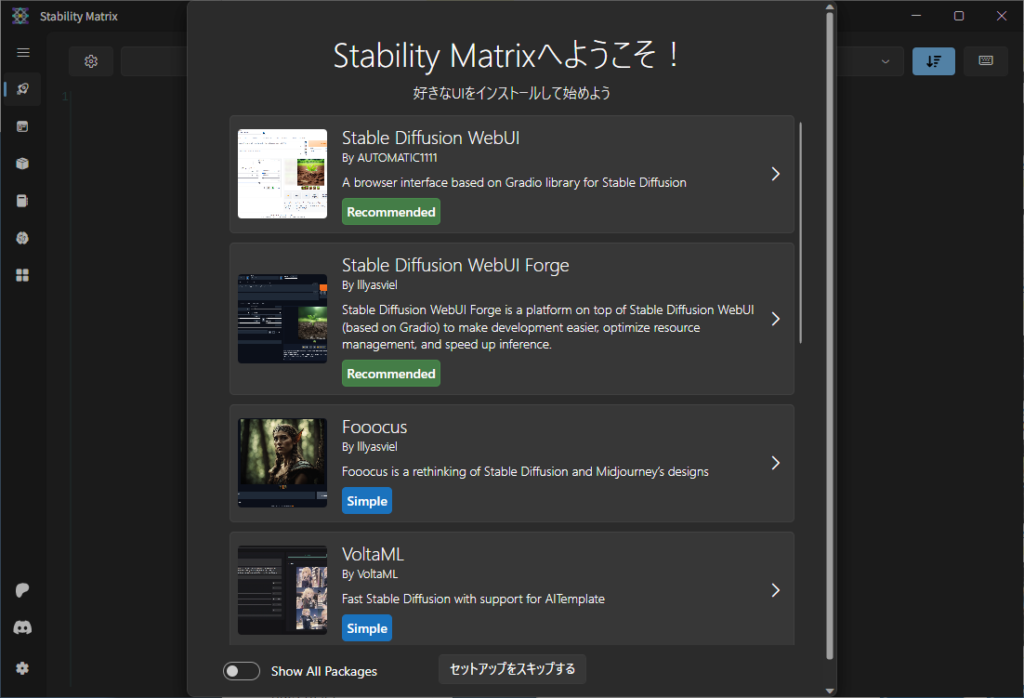1024x698 pixels.
Task: Open VoltaML package chevron arrow
Action: pos(775,590)
